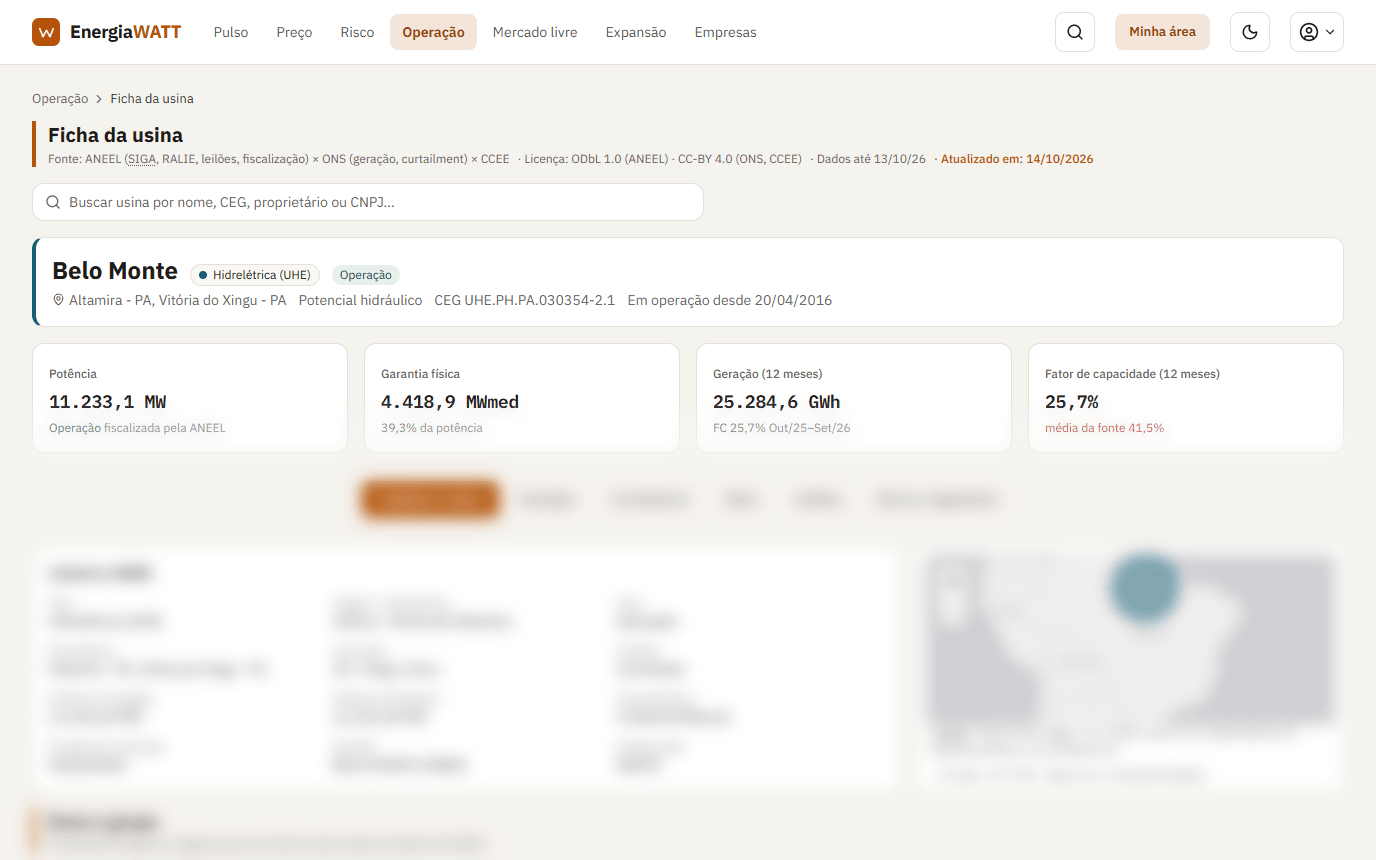The image size is (1376, 860).
Task: Click the magnifier icon in search field
Action: (x=53, y=202)
